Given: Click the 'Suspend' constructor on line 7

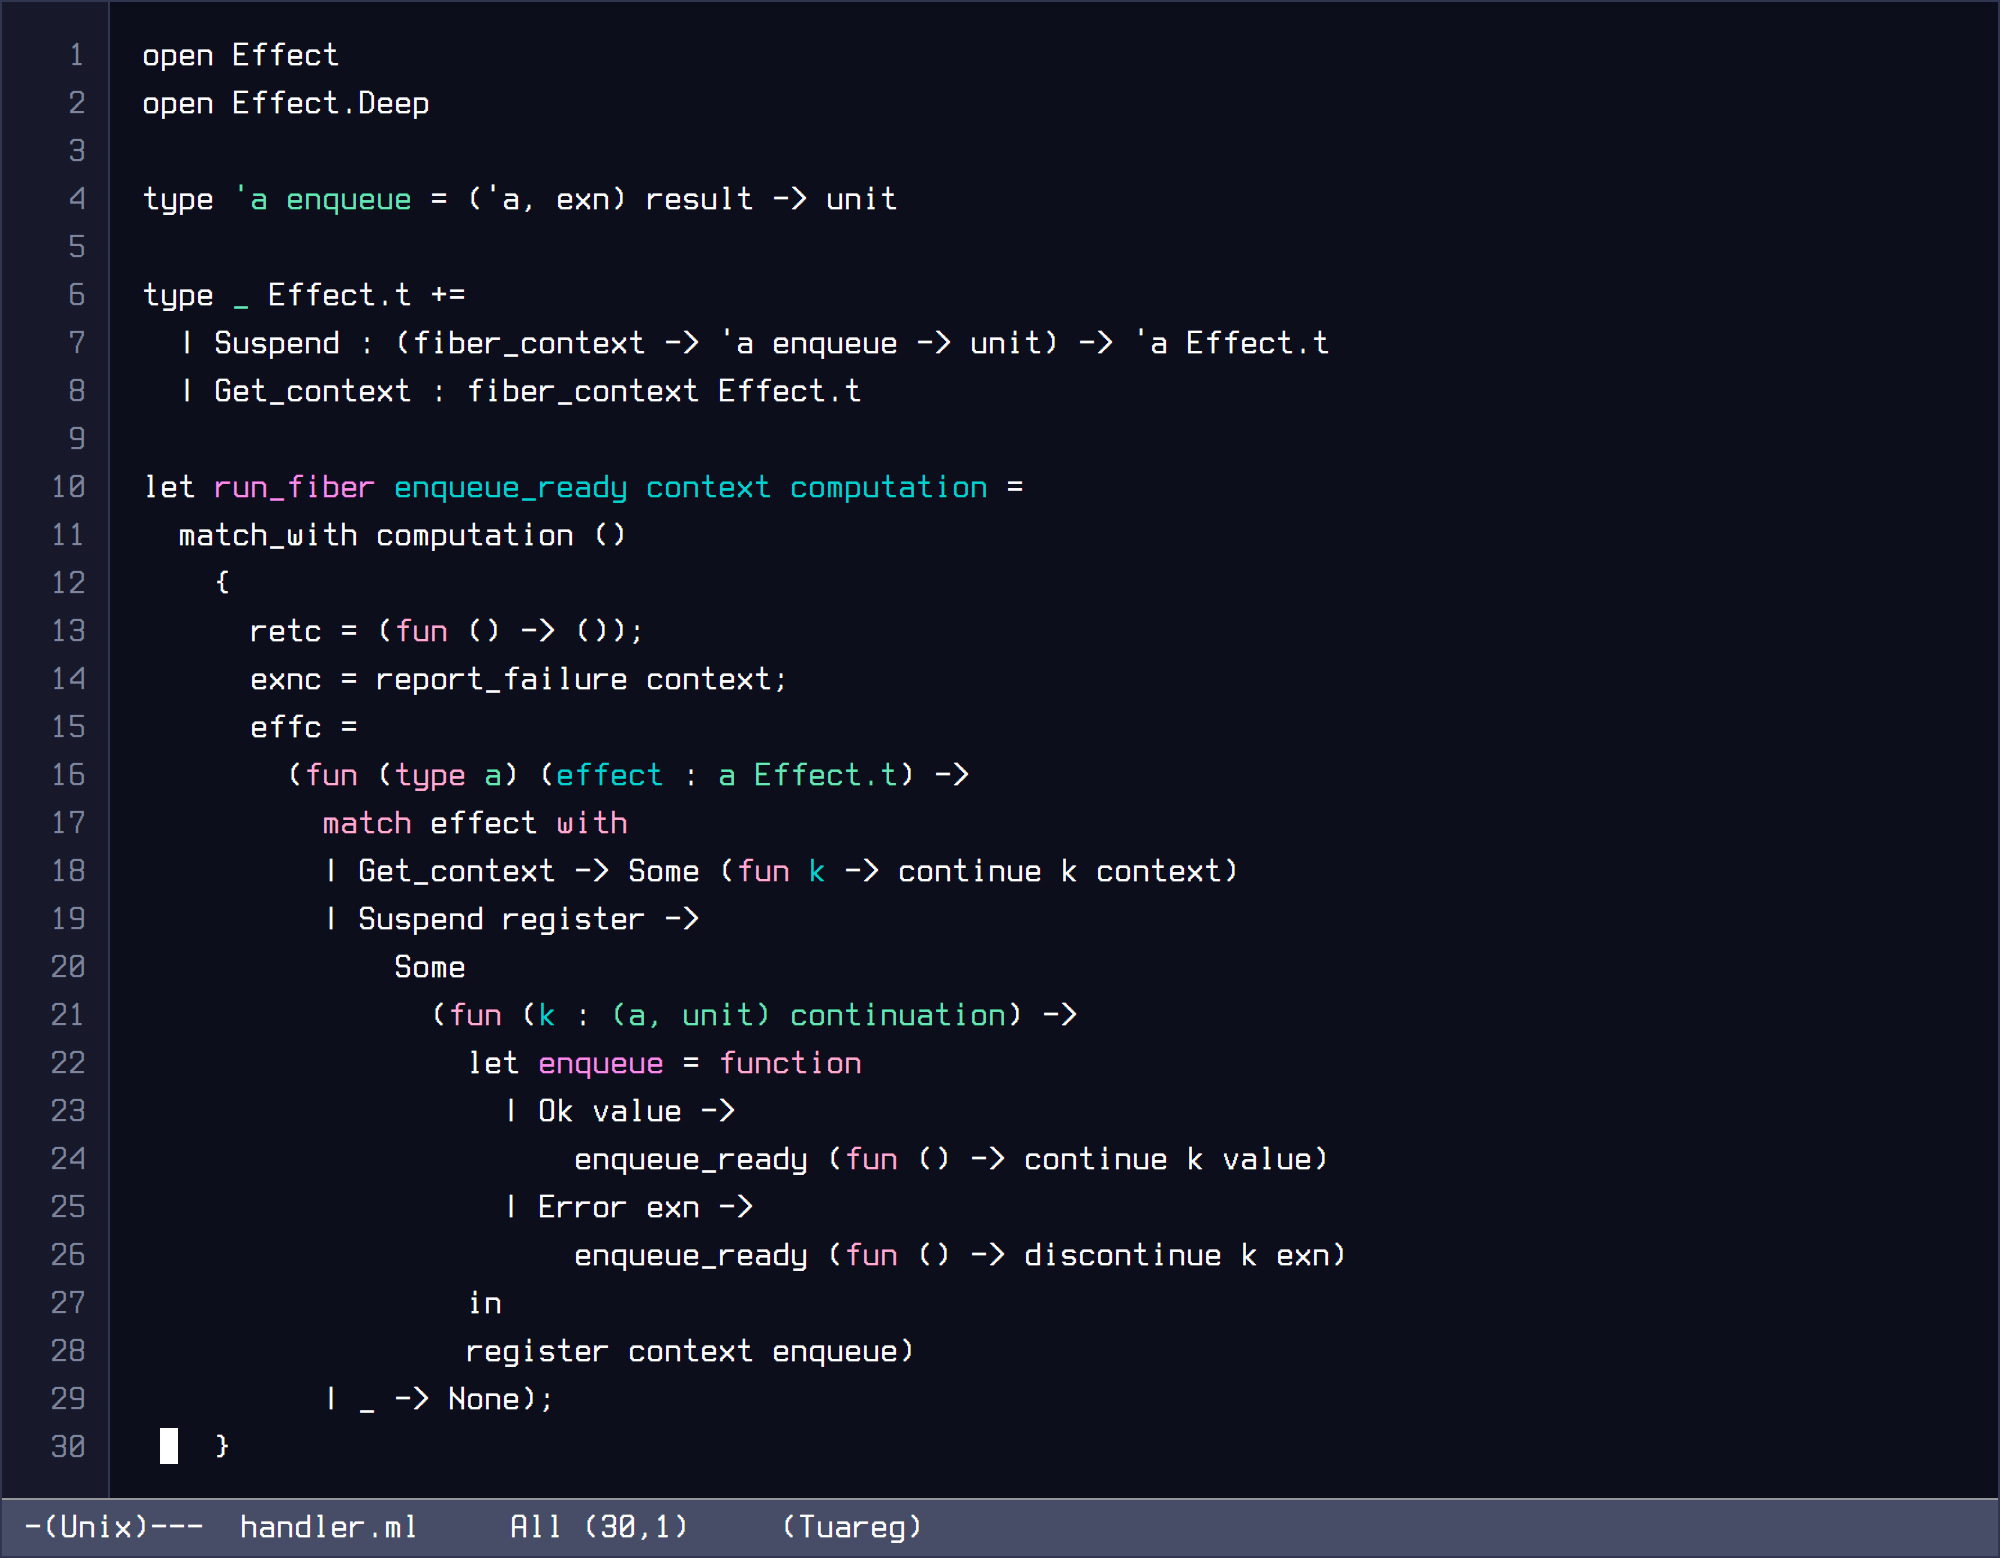Looking at the screenshot, I should [277, 343].
